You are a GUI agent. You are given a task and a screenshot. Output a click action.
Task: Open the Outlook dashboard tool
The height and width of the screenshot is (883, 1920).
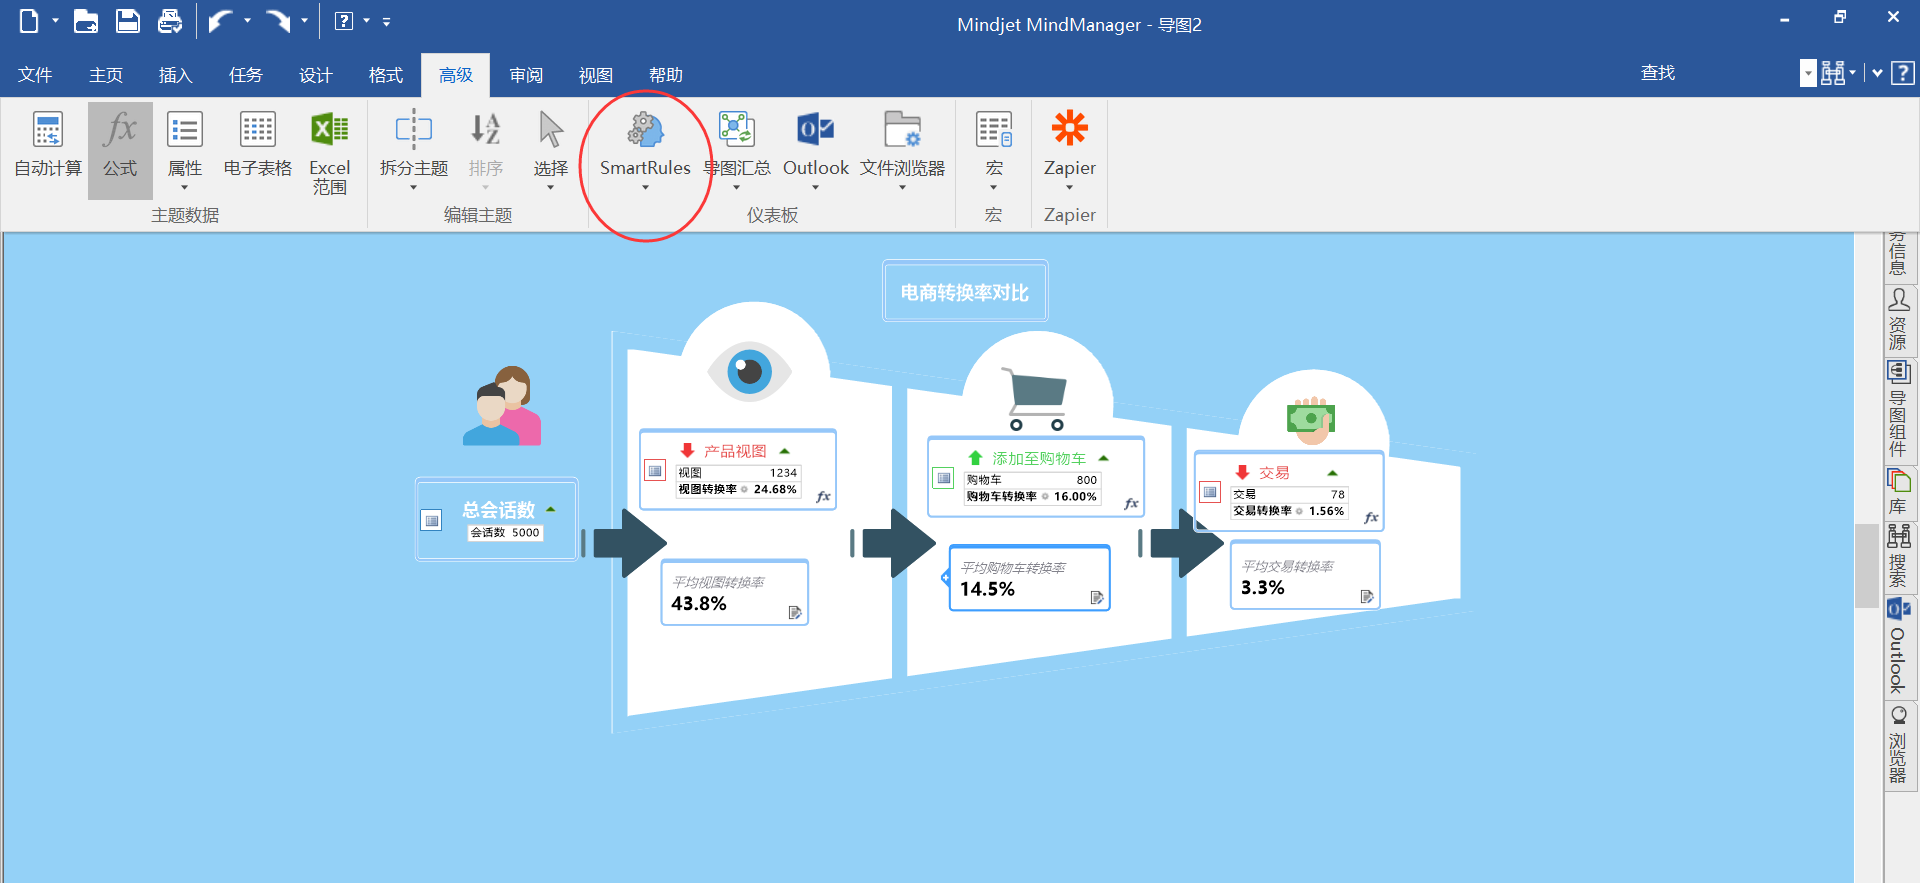(x=815, y=130)
